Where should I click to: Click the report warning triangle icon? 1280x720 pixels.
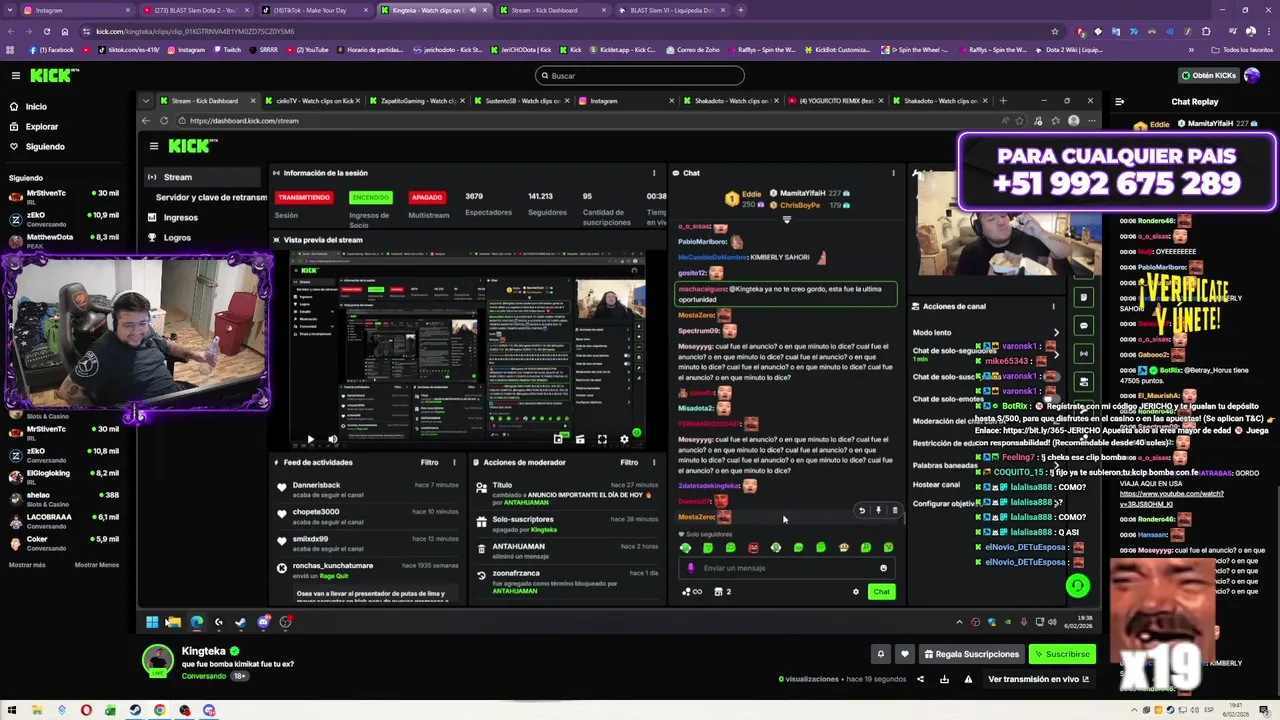coord(968,680)
